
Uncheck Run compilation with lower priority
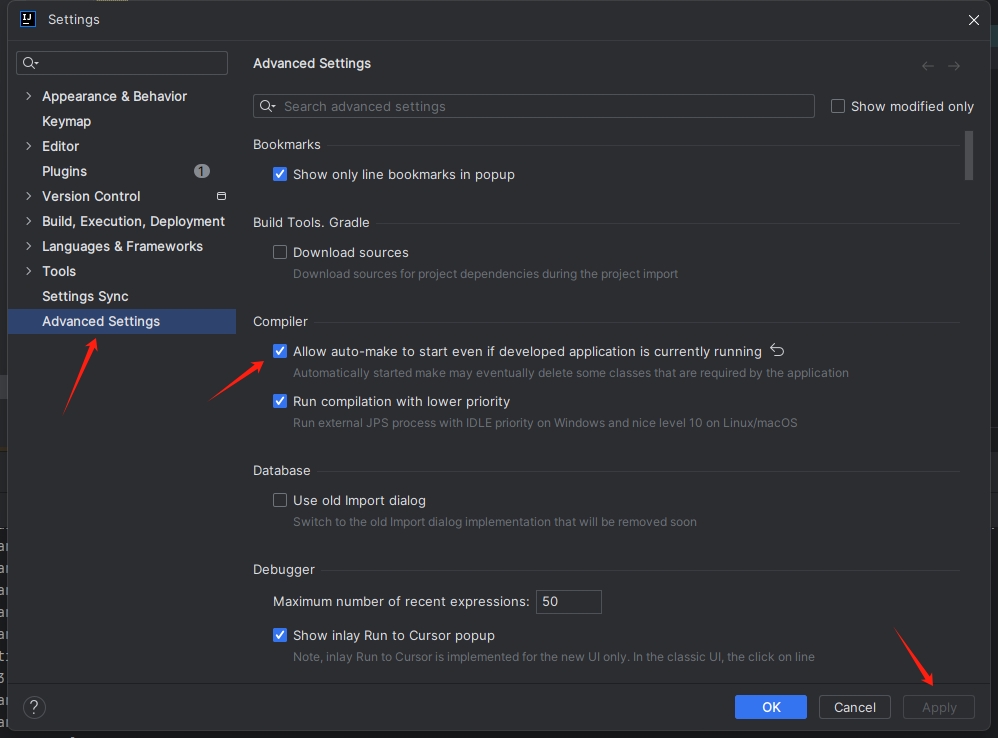(280, 401)
